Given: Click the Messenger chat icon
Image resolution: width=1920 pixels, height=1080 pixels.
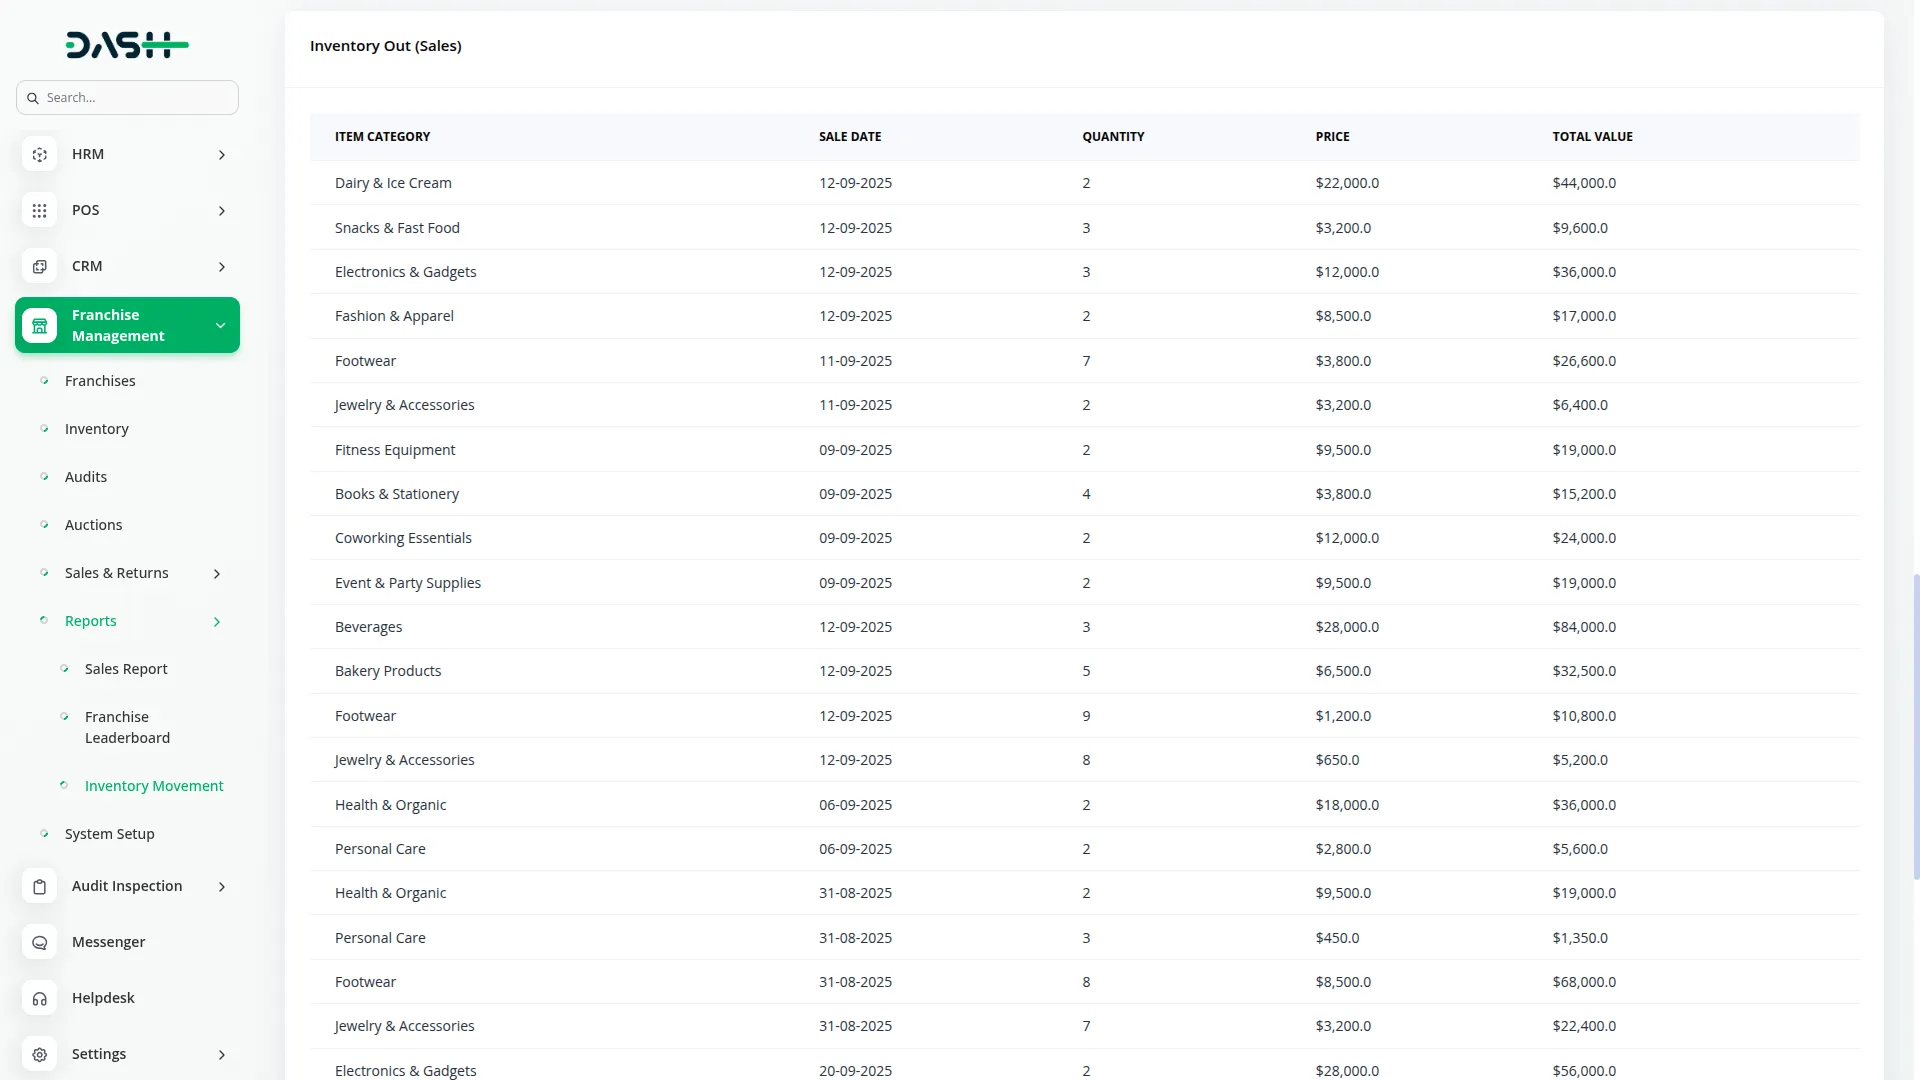Looking at the screenshot, I should coord(39,943).
